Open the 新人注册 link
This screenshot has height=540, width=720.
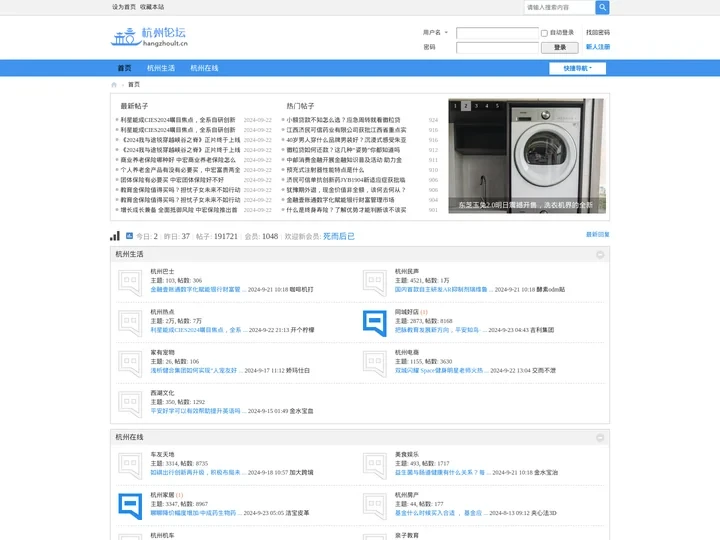598,47
